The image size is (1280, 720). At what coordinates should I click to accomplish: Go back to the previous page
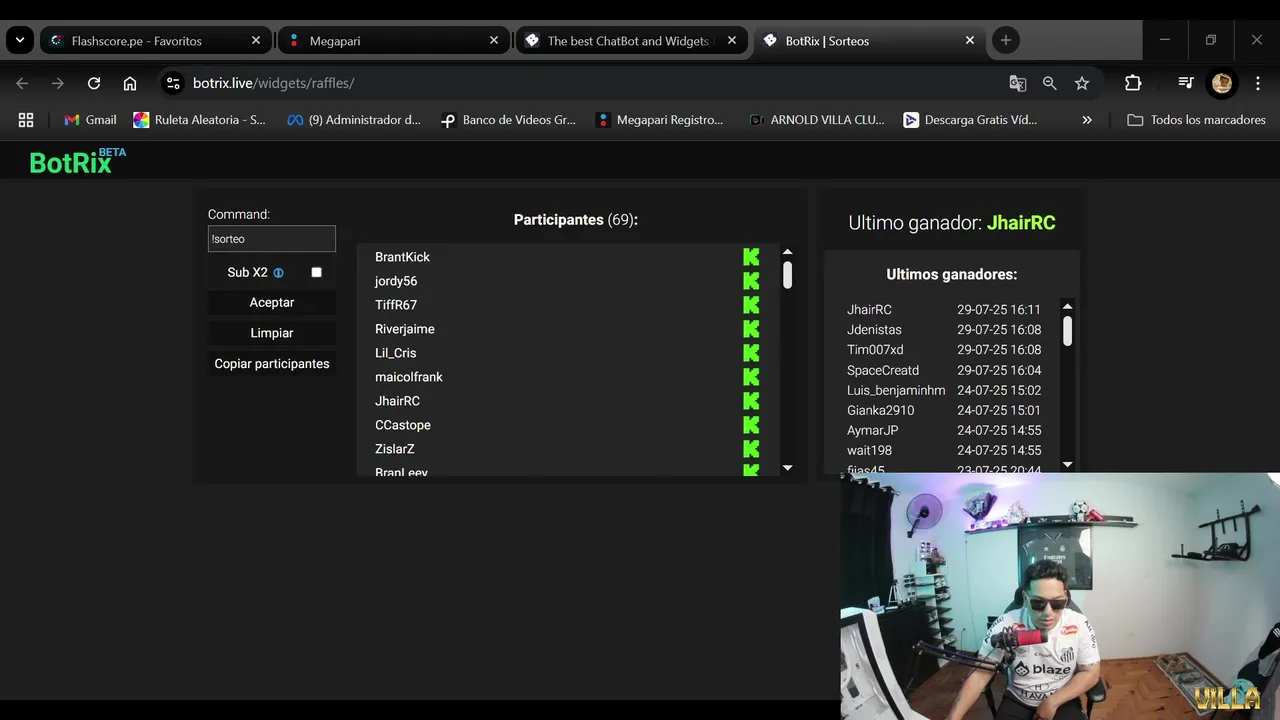coord(22,83)
